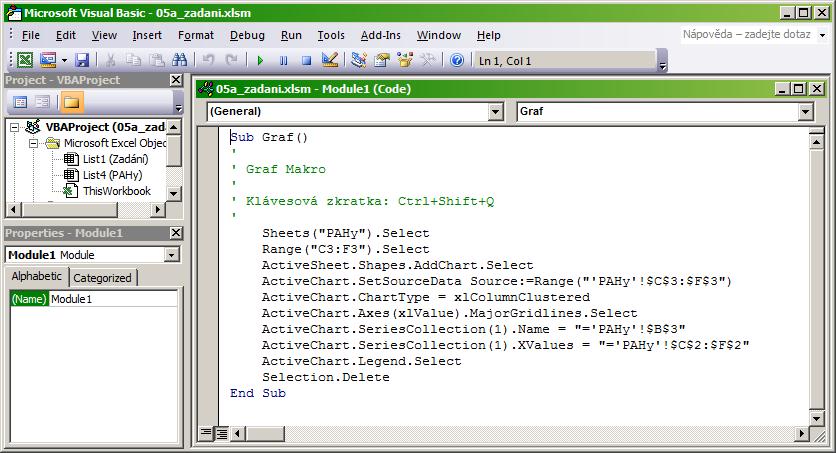Toggle Design Mode icon
Image resolution: width=836 pixels, height=453 pixels.
[x=330, y=60]
